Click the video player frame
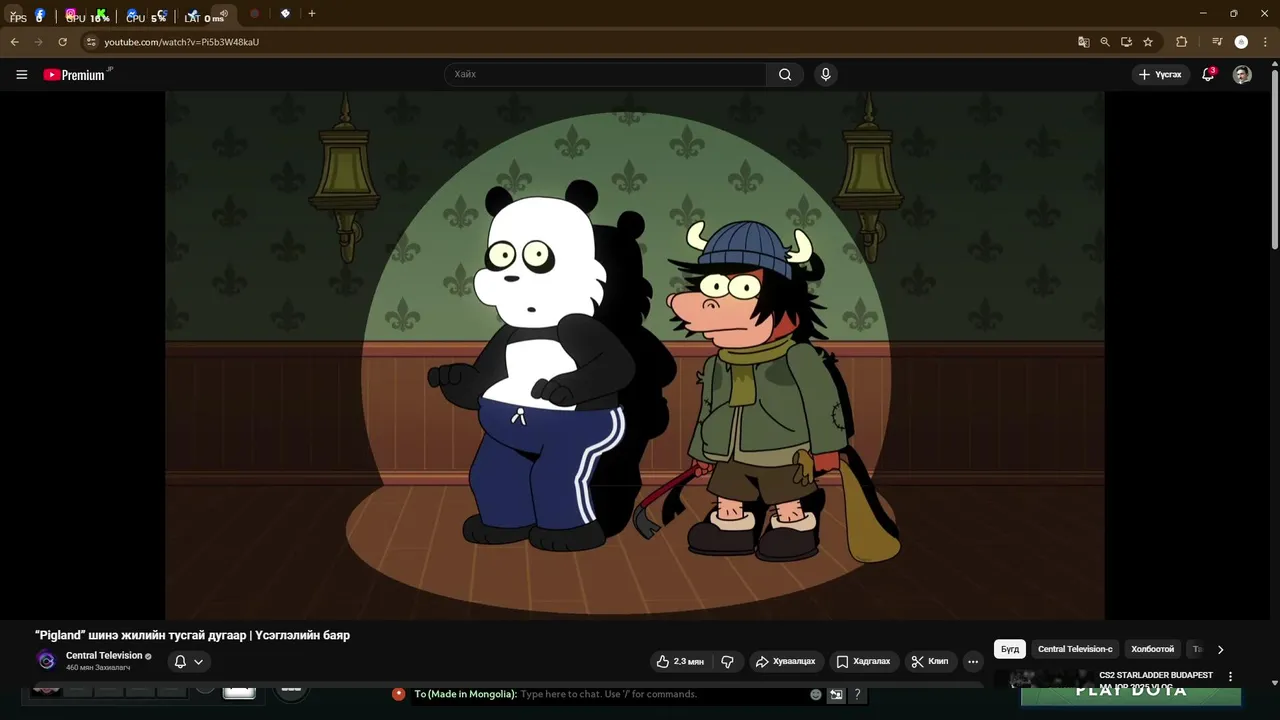This screenshot has height=720, width=1280. click(x=635, y=355)
